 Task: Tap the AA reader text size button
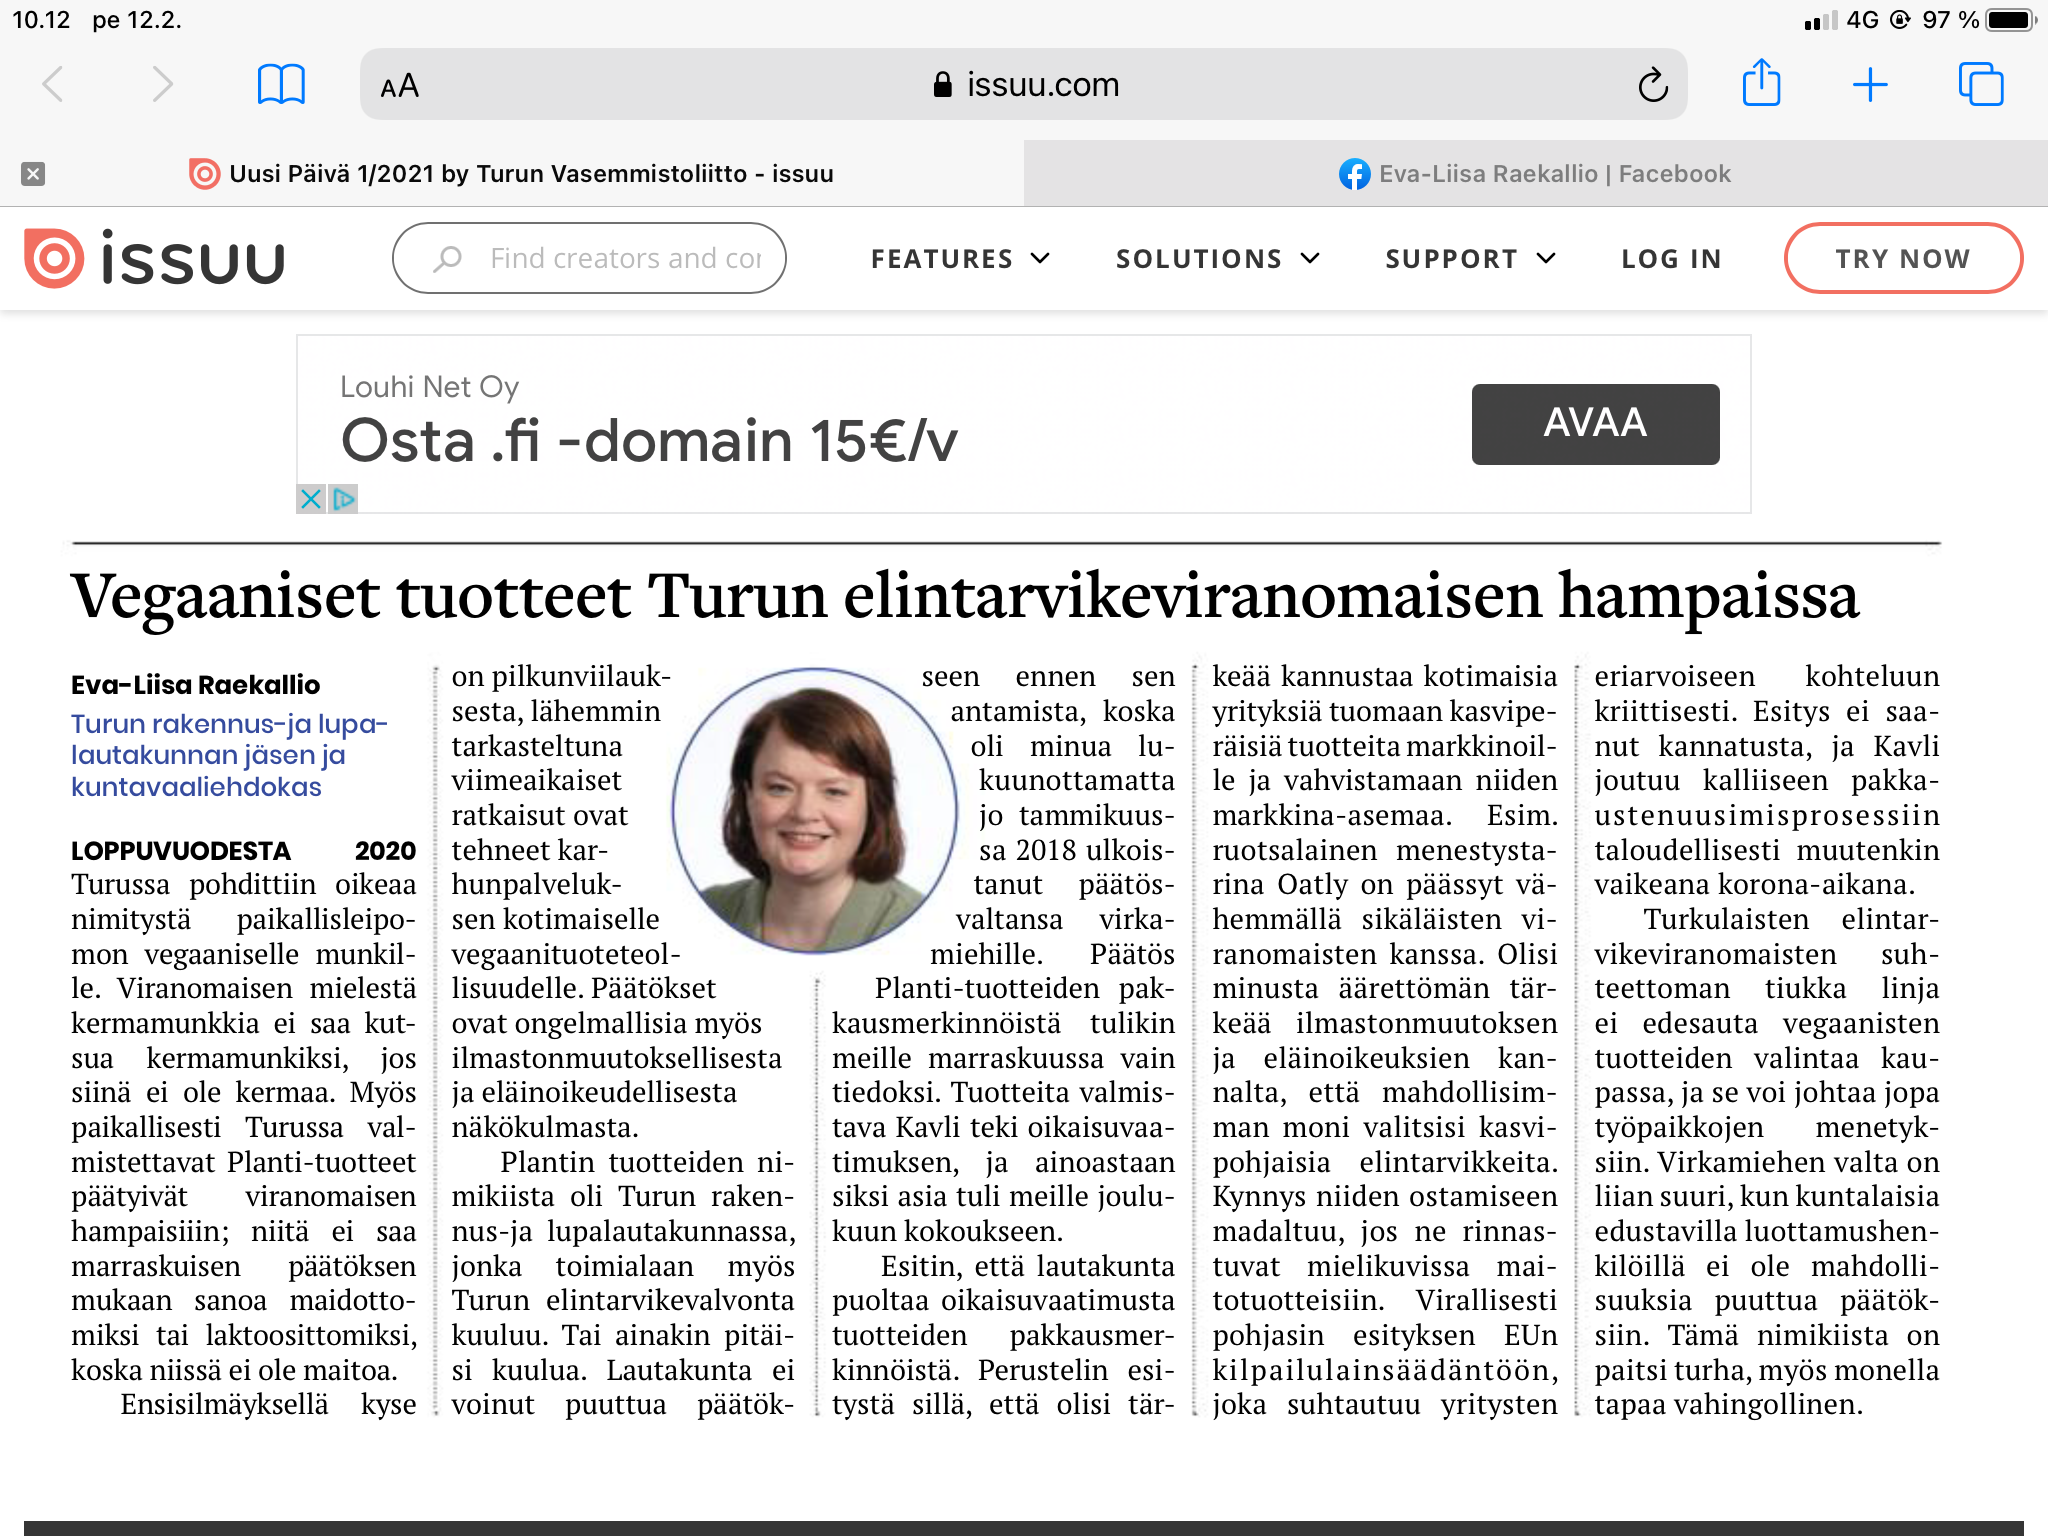(400, 86)
